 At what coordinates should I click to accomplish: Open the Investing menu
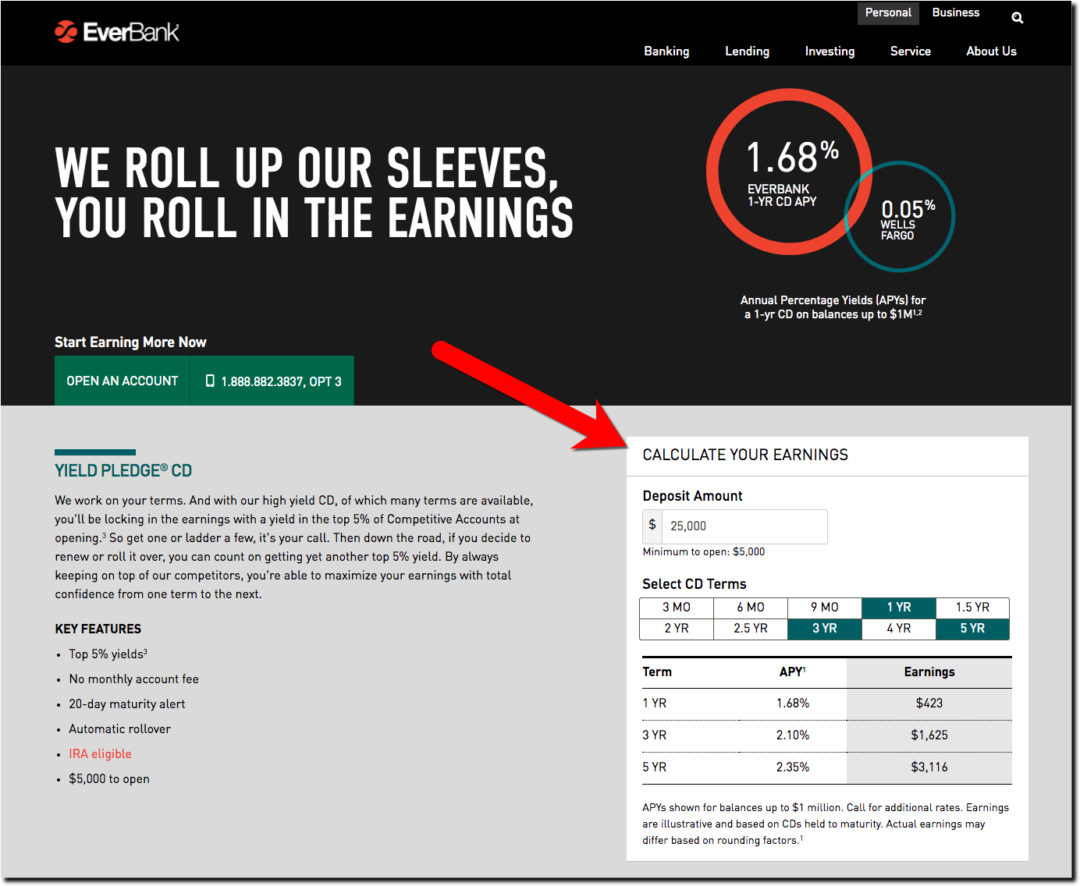pyautogui.click(x=830, y=51)
